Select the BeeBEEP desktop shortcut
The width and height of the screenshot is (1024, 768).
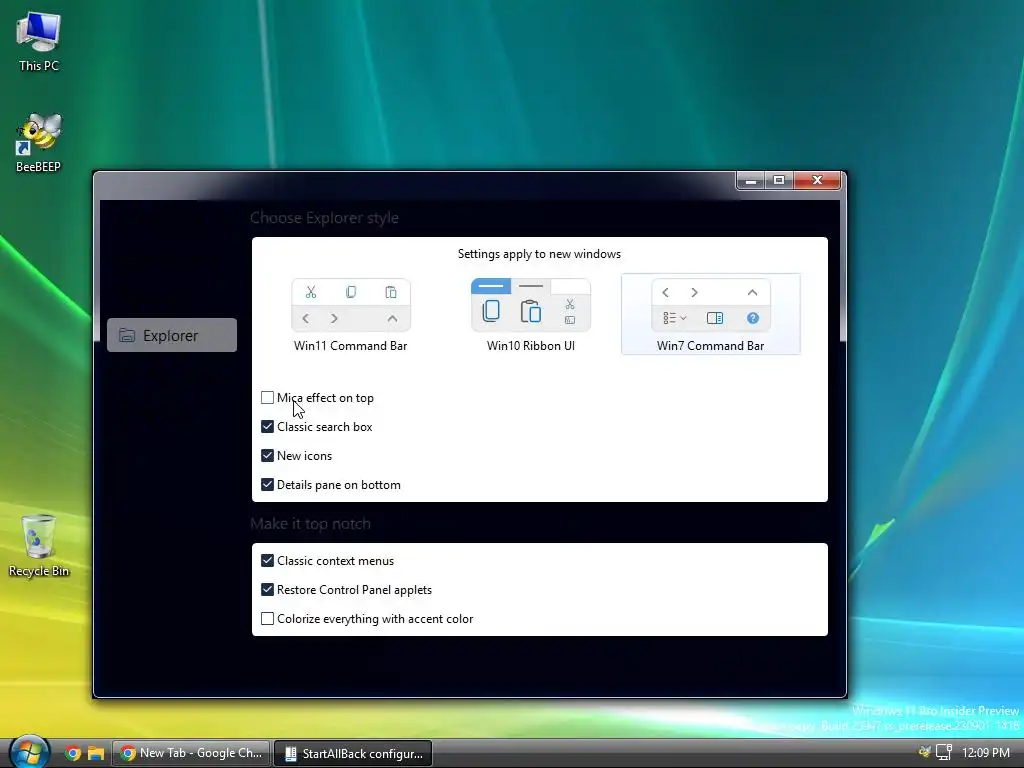39,142
